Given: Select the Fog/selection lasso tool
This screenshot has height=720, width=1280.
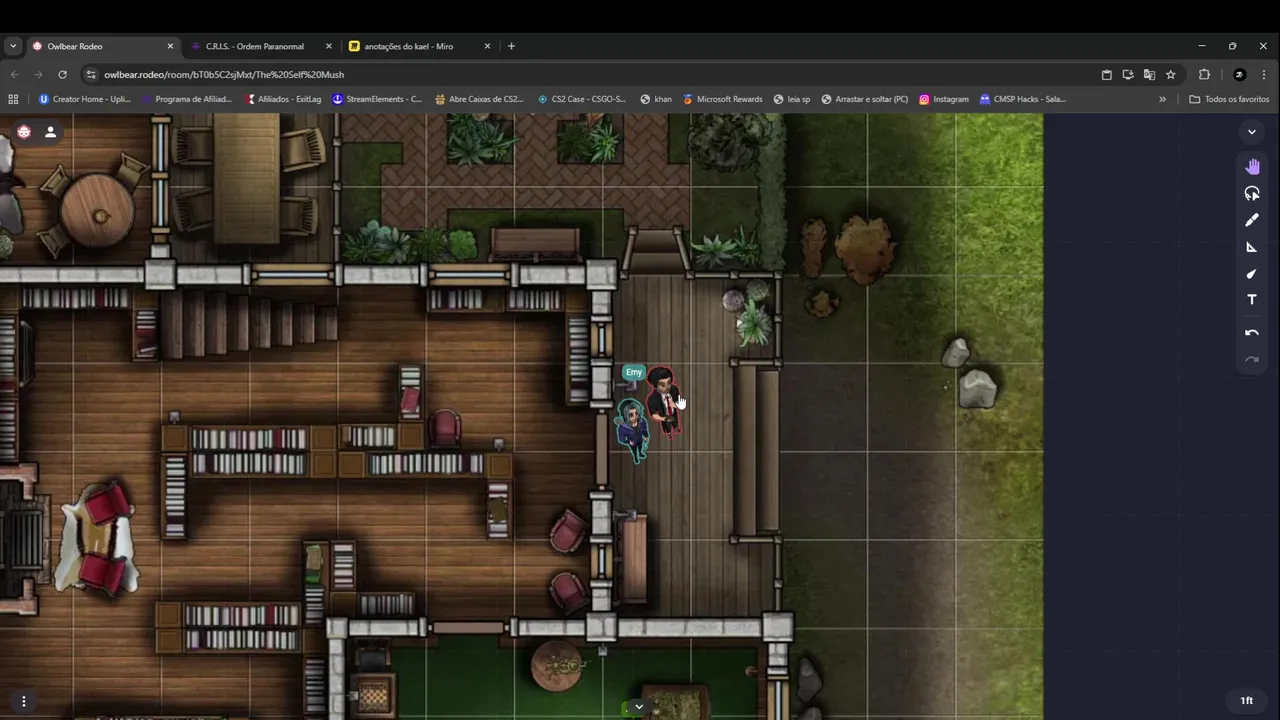Looking at the screenshot, I should 1252,193.
